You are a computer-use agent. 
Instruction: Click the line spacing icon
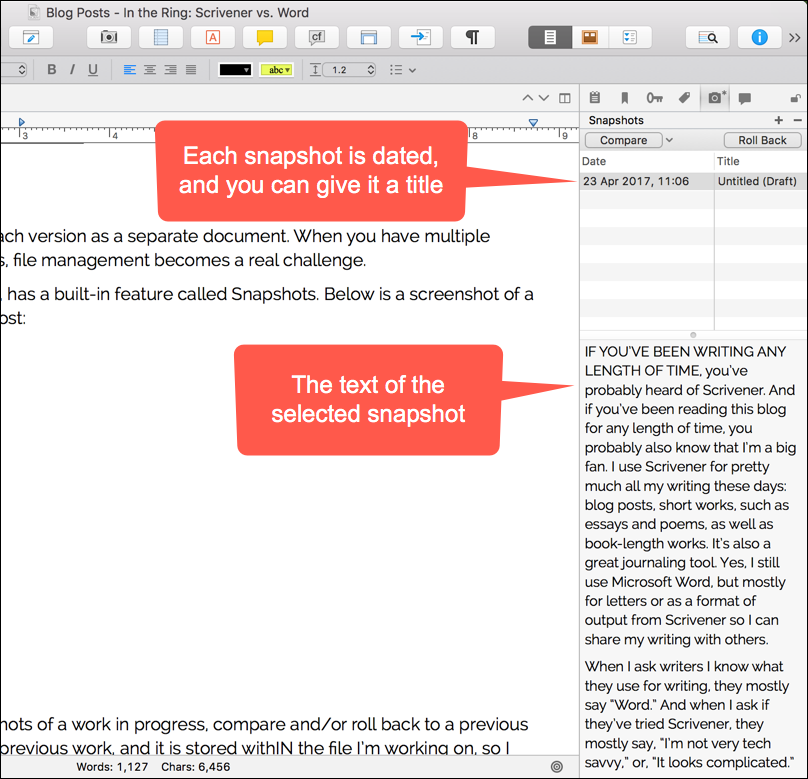[315, 70]
